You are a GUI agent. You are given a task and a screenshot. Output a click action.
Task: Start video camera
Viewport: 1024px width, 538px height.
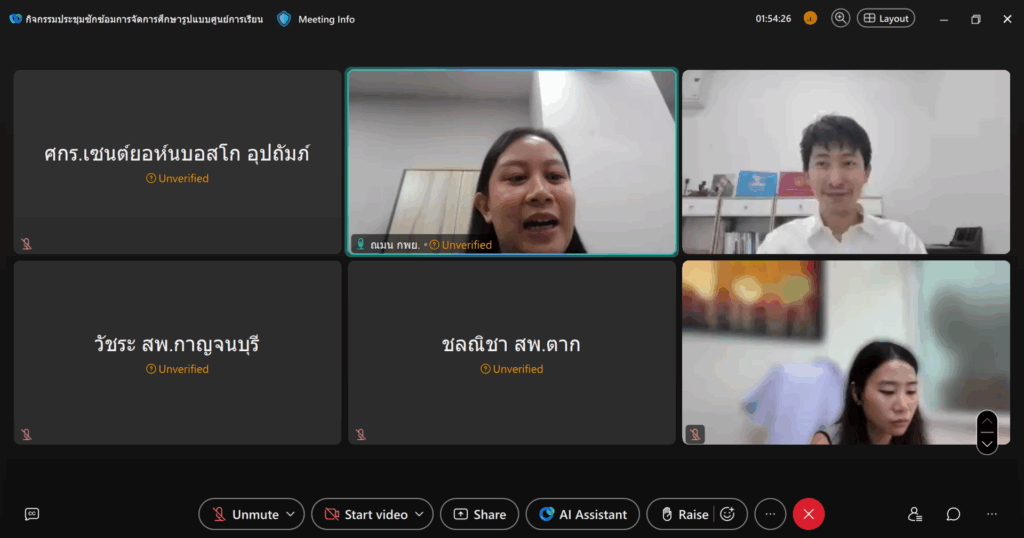(x=365, y=514)
